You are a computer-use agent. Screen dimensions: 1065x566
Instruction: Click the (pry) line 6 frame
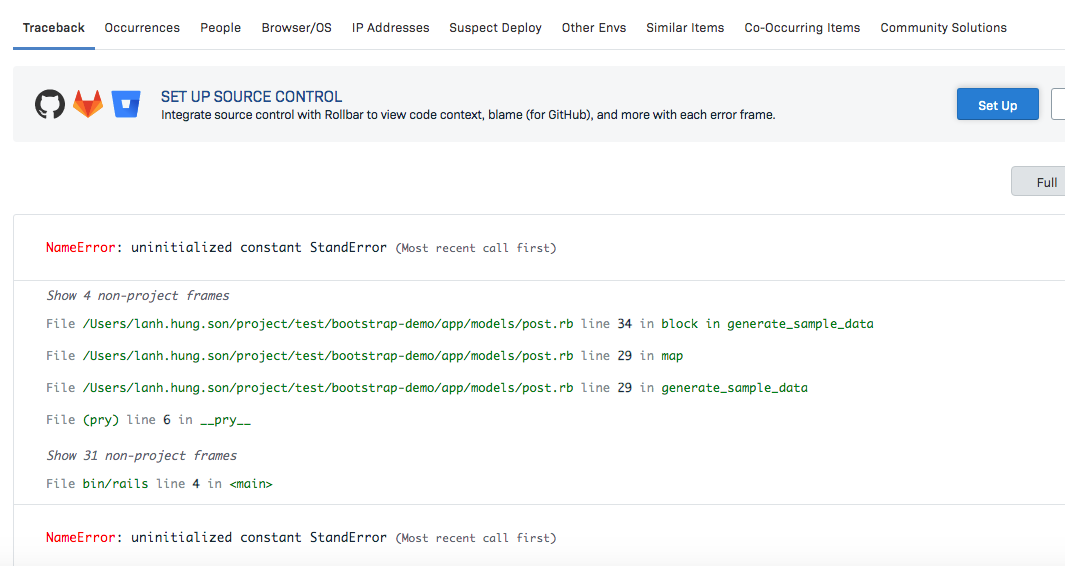(x=148, y=420)
